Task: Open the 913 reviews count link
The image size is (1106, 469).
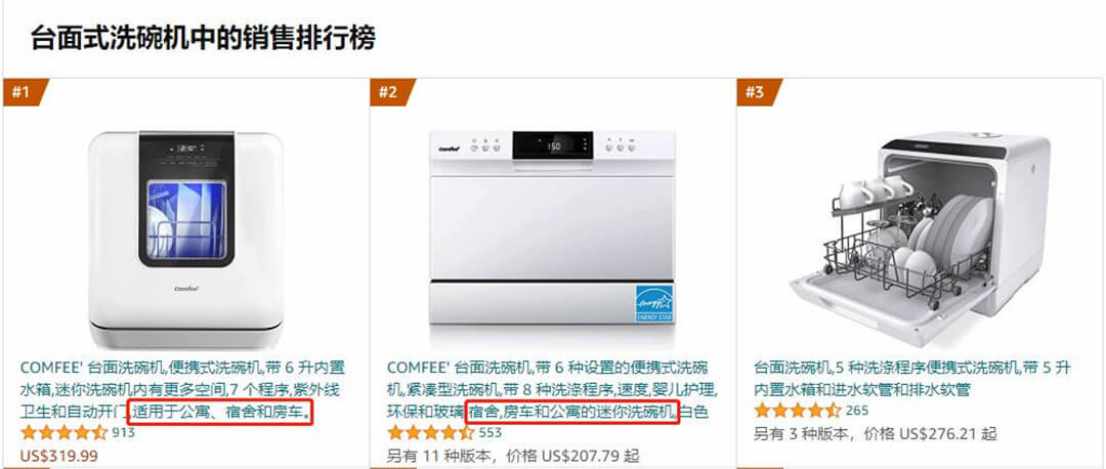Action: click(123, 433)
